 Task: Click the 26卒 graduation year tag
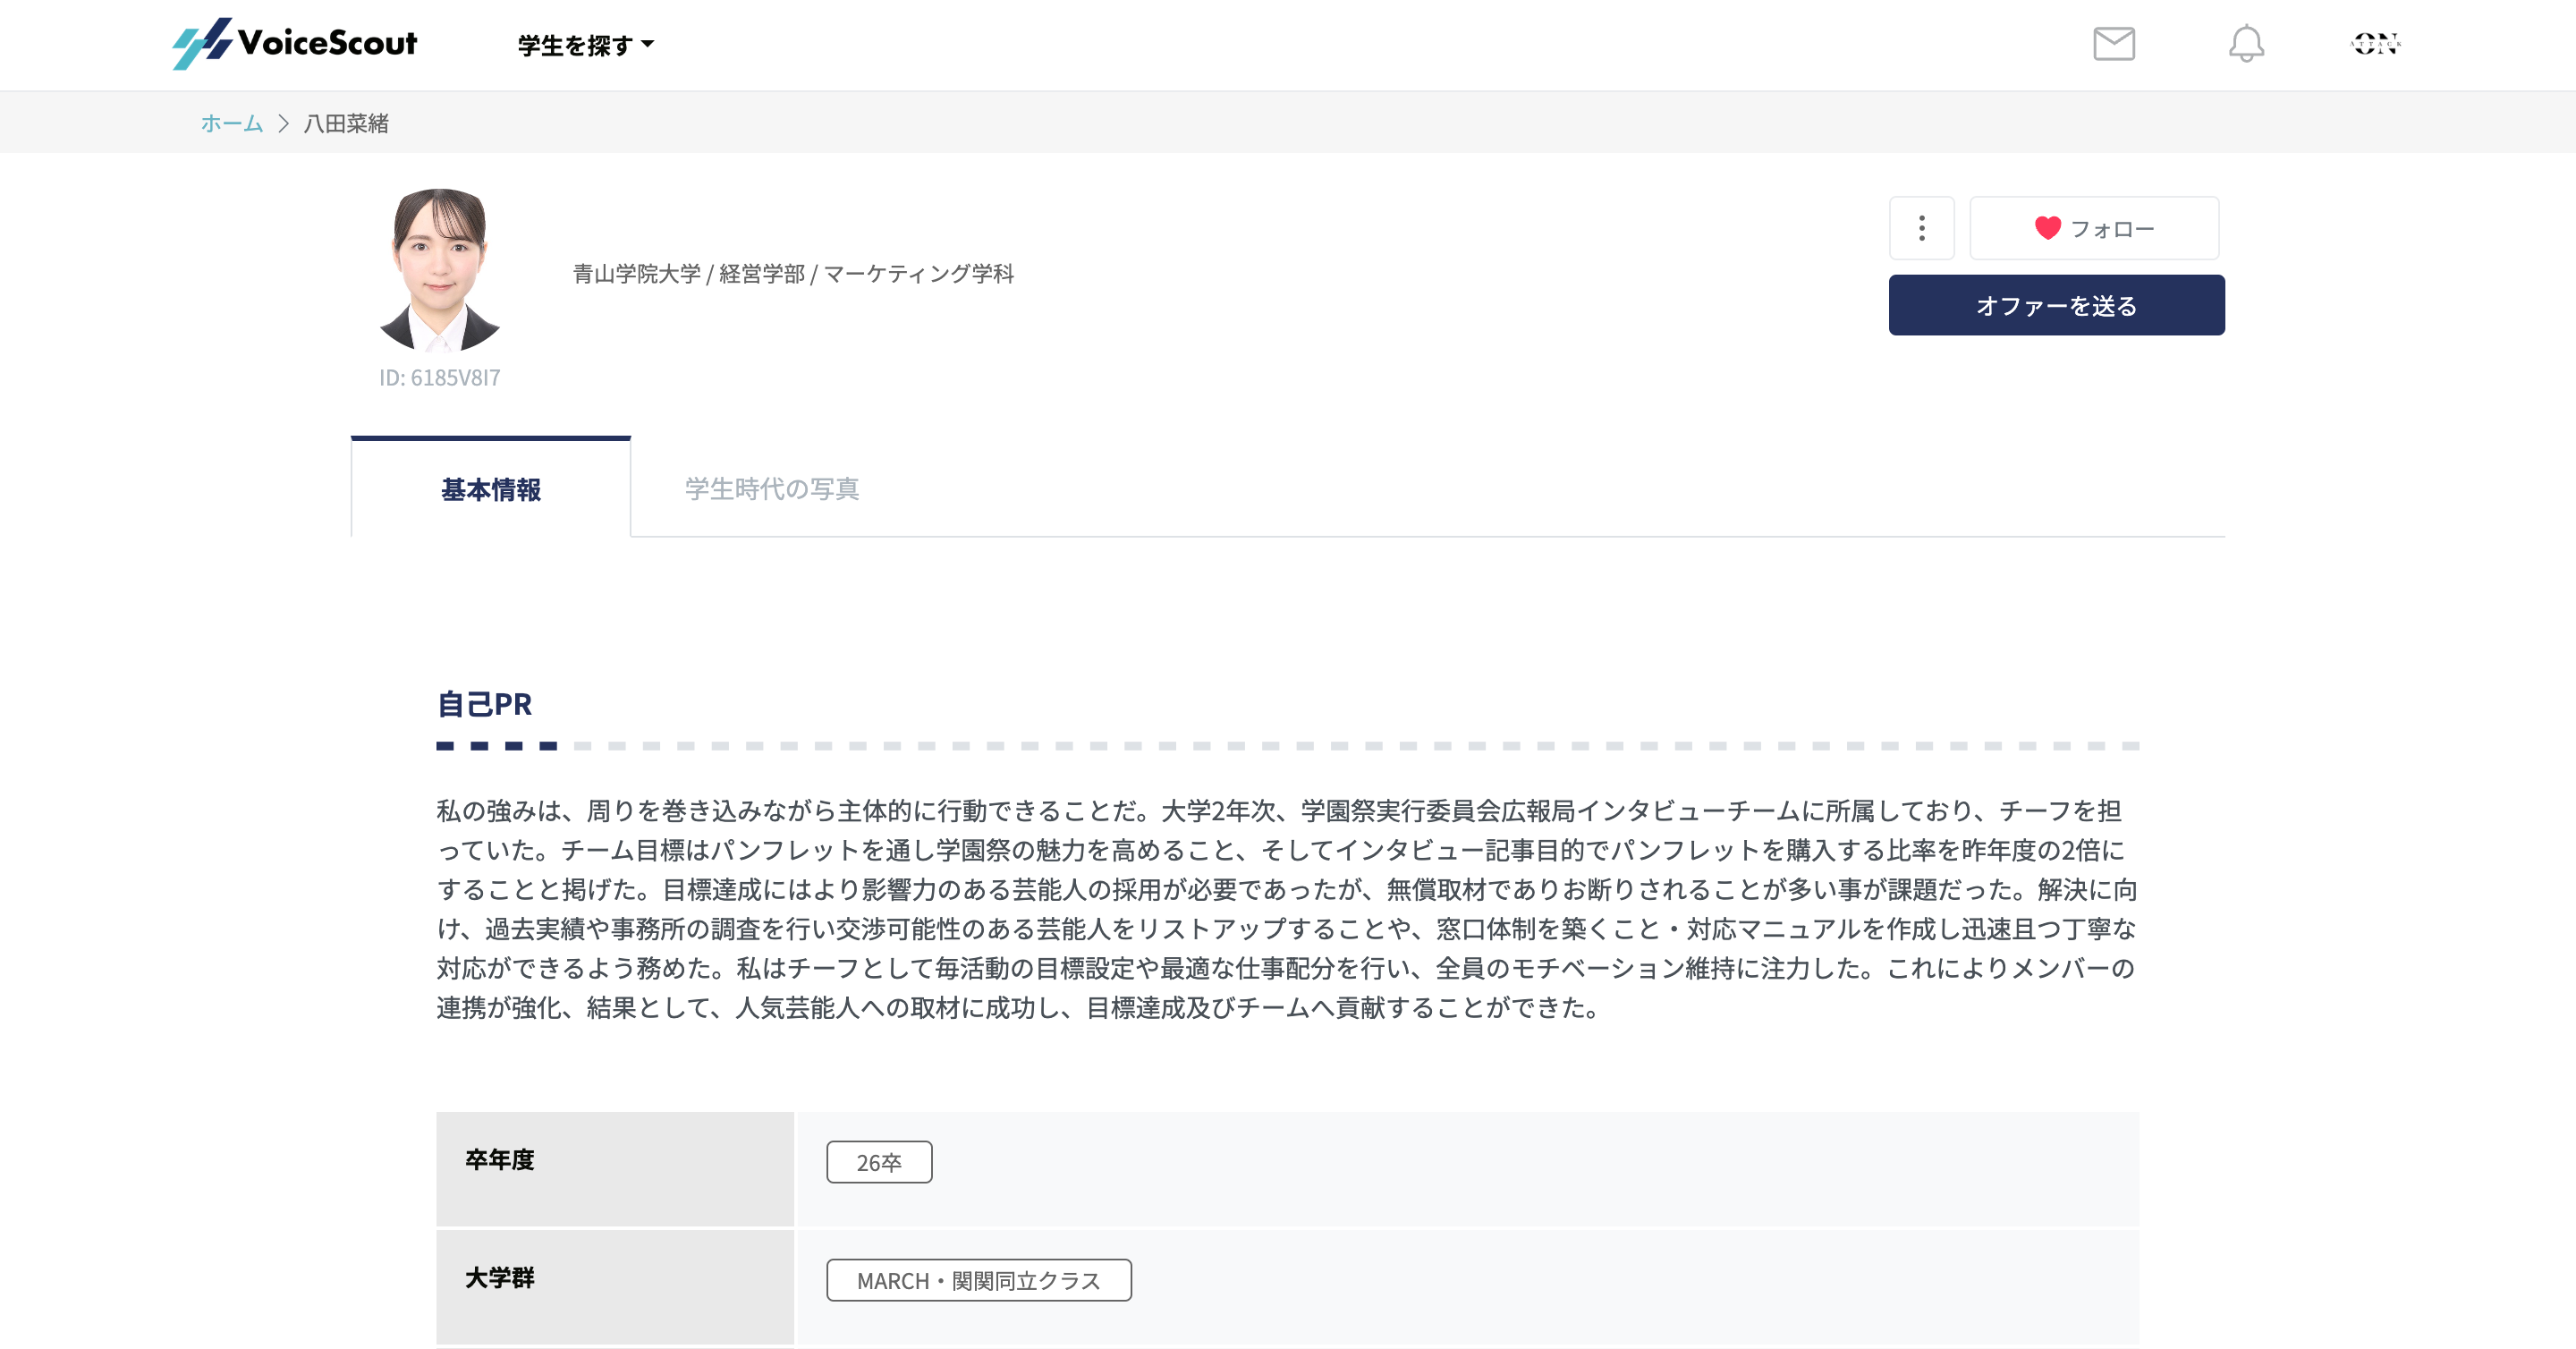coord(878,1162)
